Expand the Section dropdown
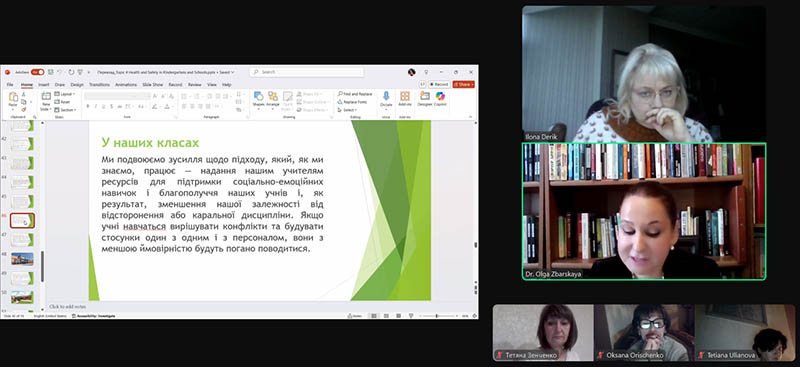Image resolution: width=800 pixels, height=367 pixels. click(x=65, y=110)
